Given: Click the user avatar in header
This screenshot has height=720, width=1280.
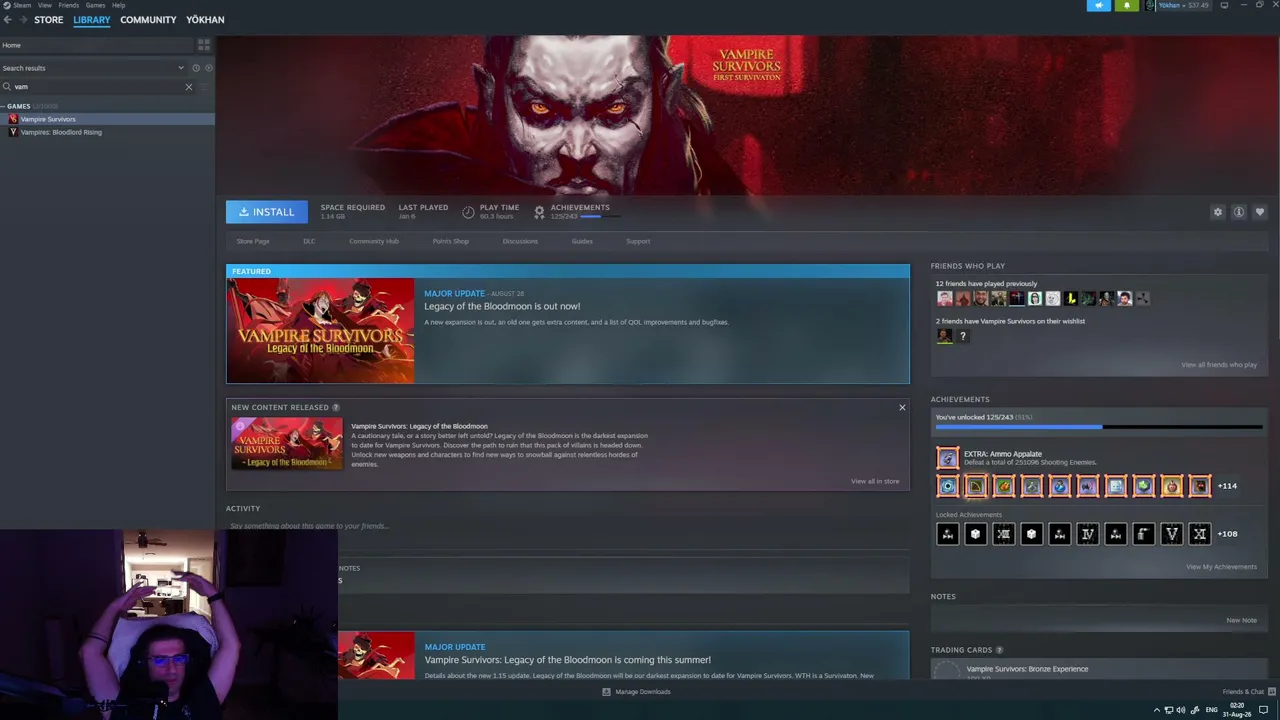Looking at the screenshot, I should [x=1151, y=6].
